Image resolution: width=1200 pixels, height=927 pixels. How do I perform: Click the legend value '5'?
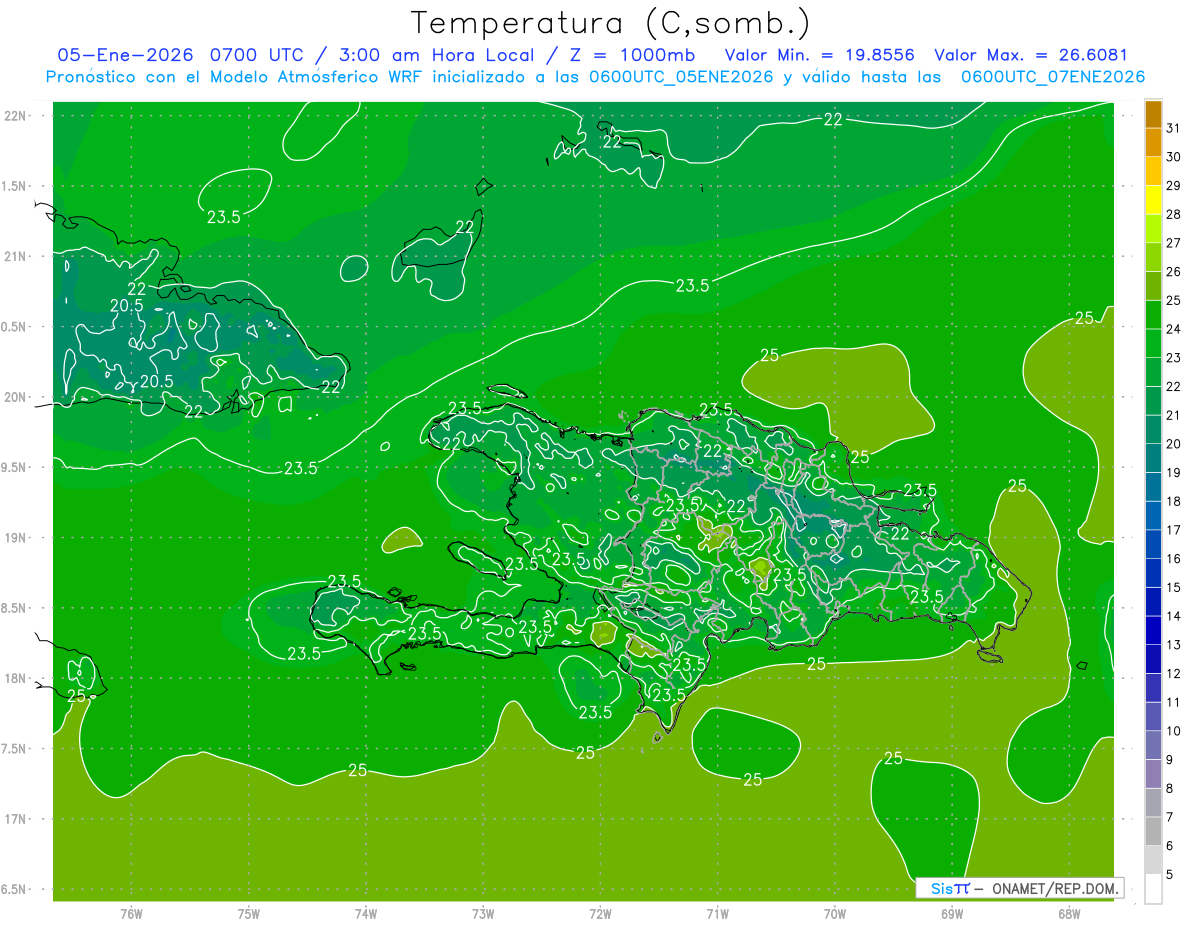tap(1170, 875)
